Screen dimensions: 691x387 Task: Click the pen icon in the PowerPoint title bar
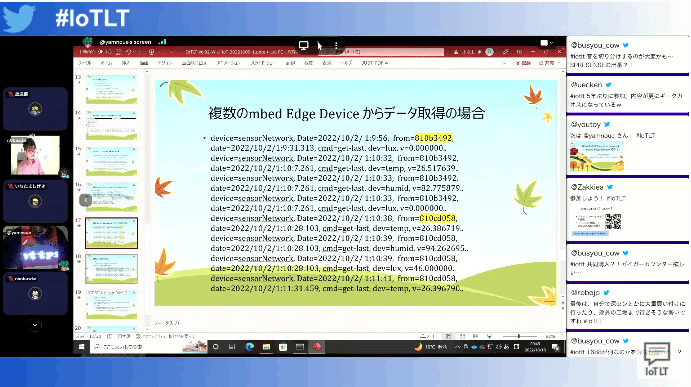click(505, 52)
